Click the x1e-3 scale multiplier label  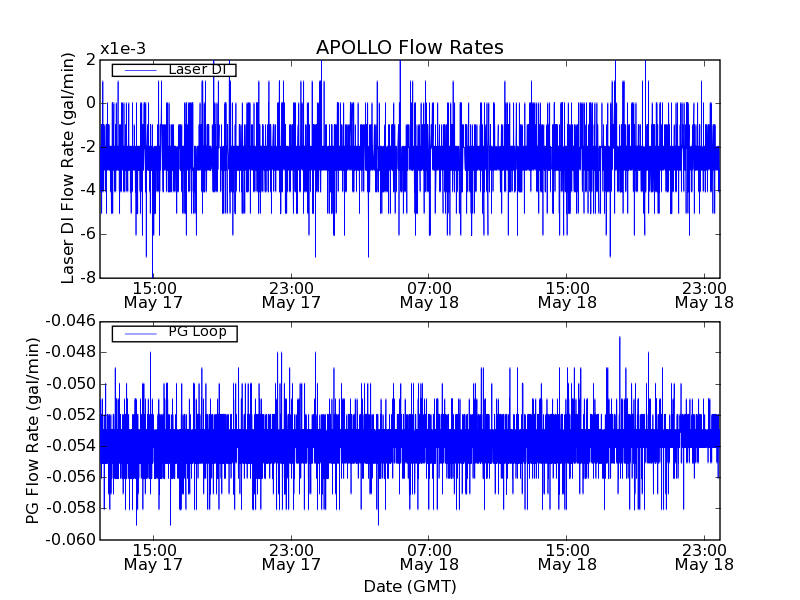tap(123, 50)
